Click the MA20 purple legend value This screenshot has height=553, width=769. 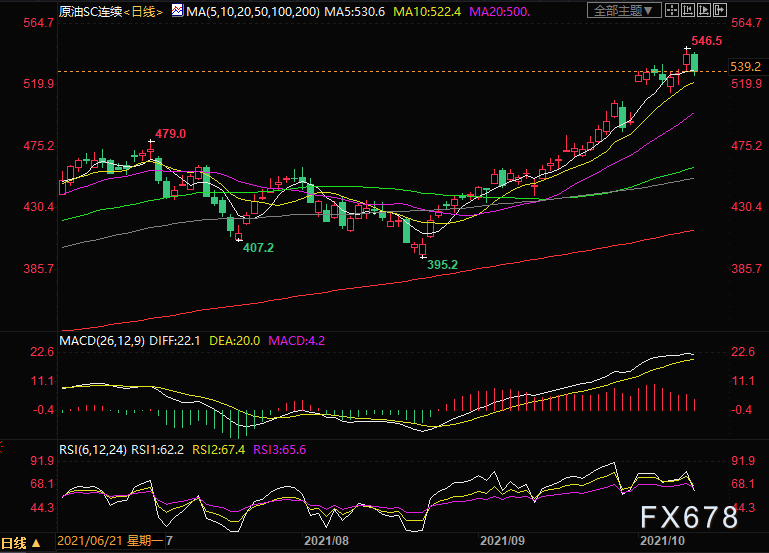500,11
